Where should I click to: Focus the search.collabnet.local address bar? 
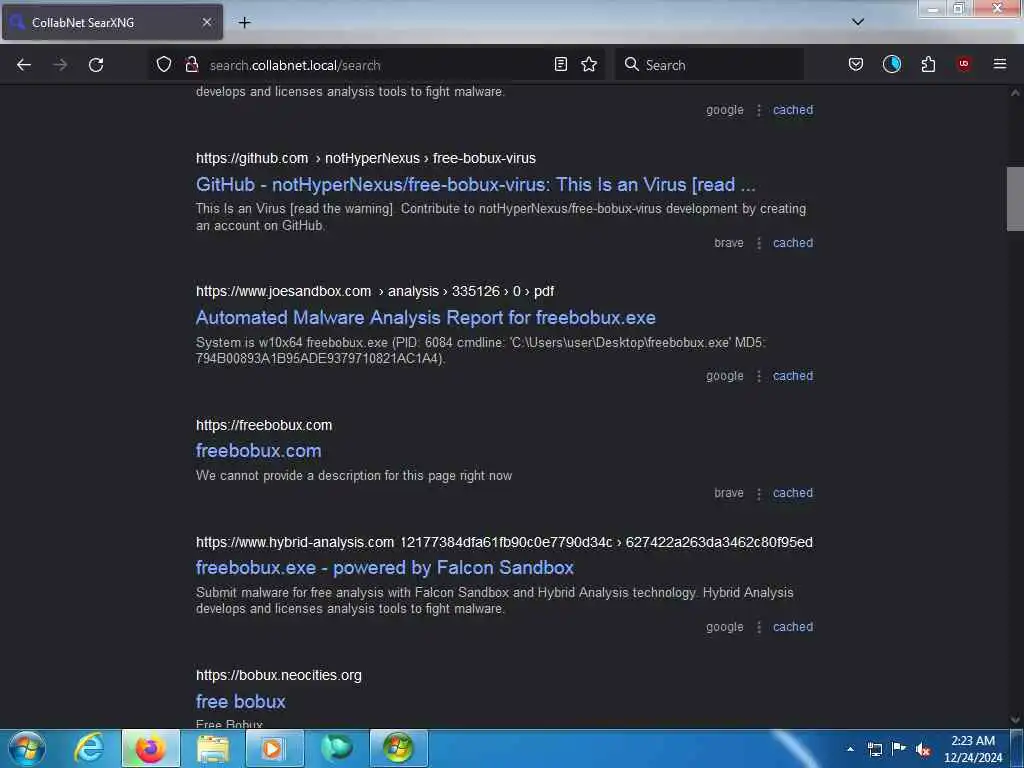coord(377,65)
